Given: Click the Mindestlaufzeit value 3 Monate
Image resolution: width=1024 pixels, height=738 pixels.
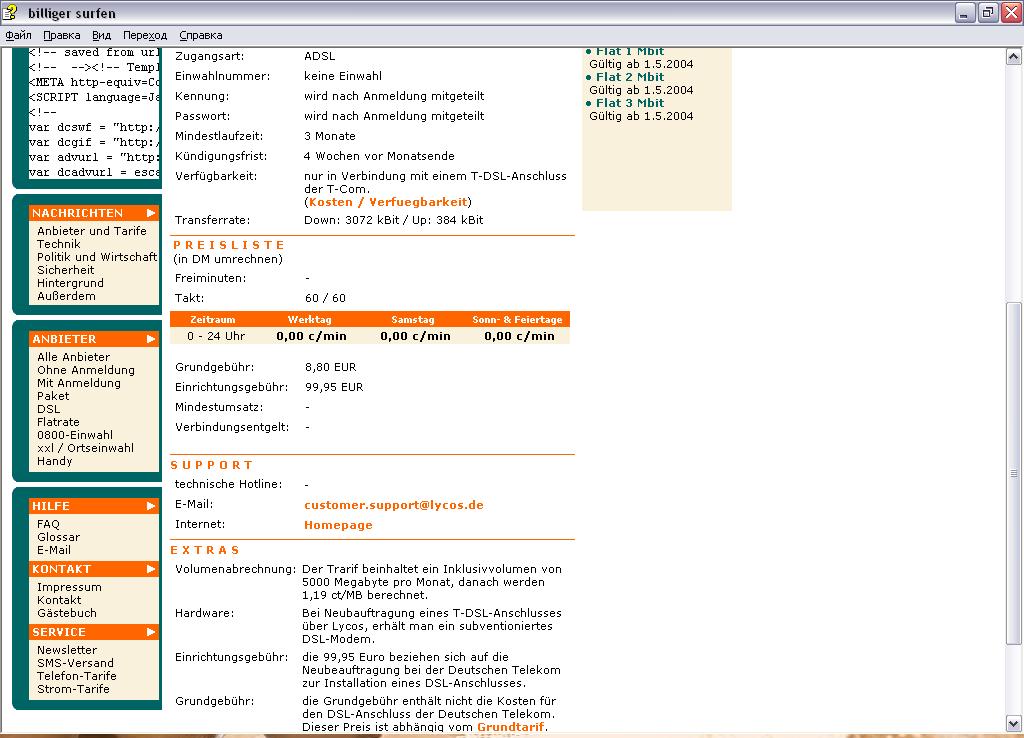Looking at the screenshot, I should [x=330, y=136].
